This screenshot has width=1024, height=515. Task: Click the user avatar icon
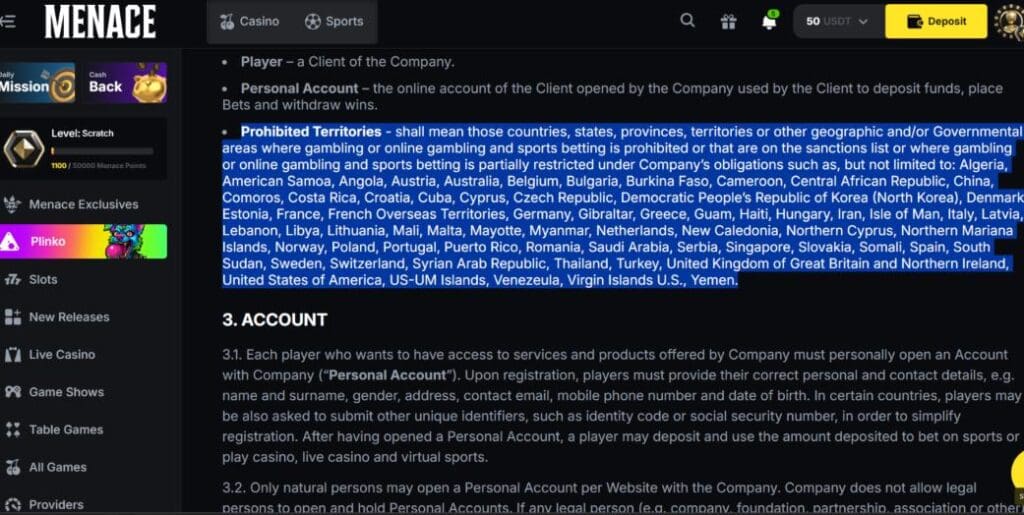pyautogui.click(x=1010, y=21)
